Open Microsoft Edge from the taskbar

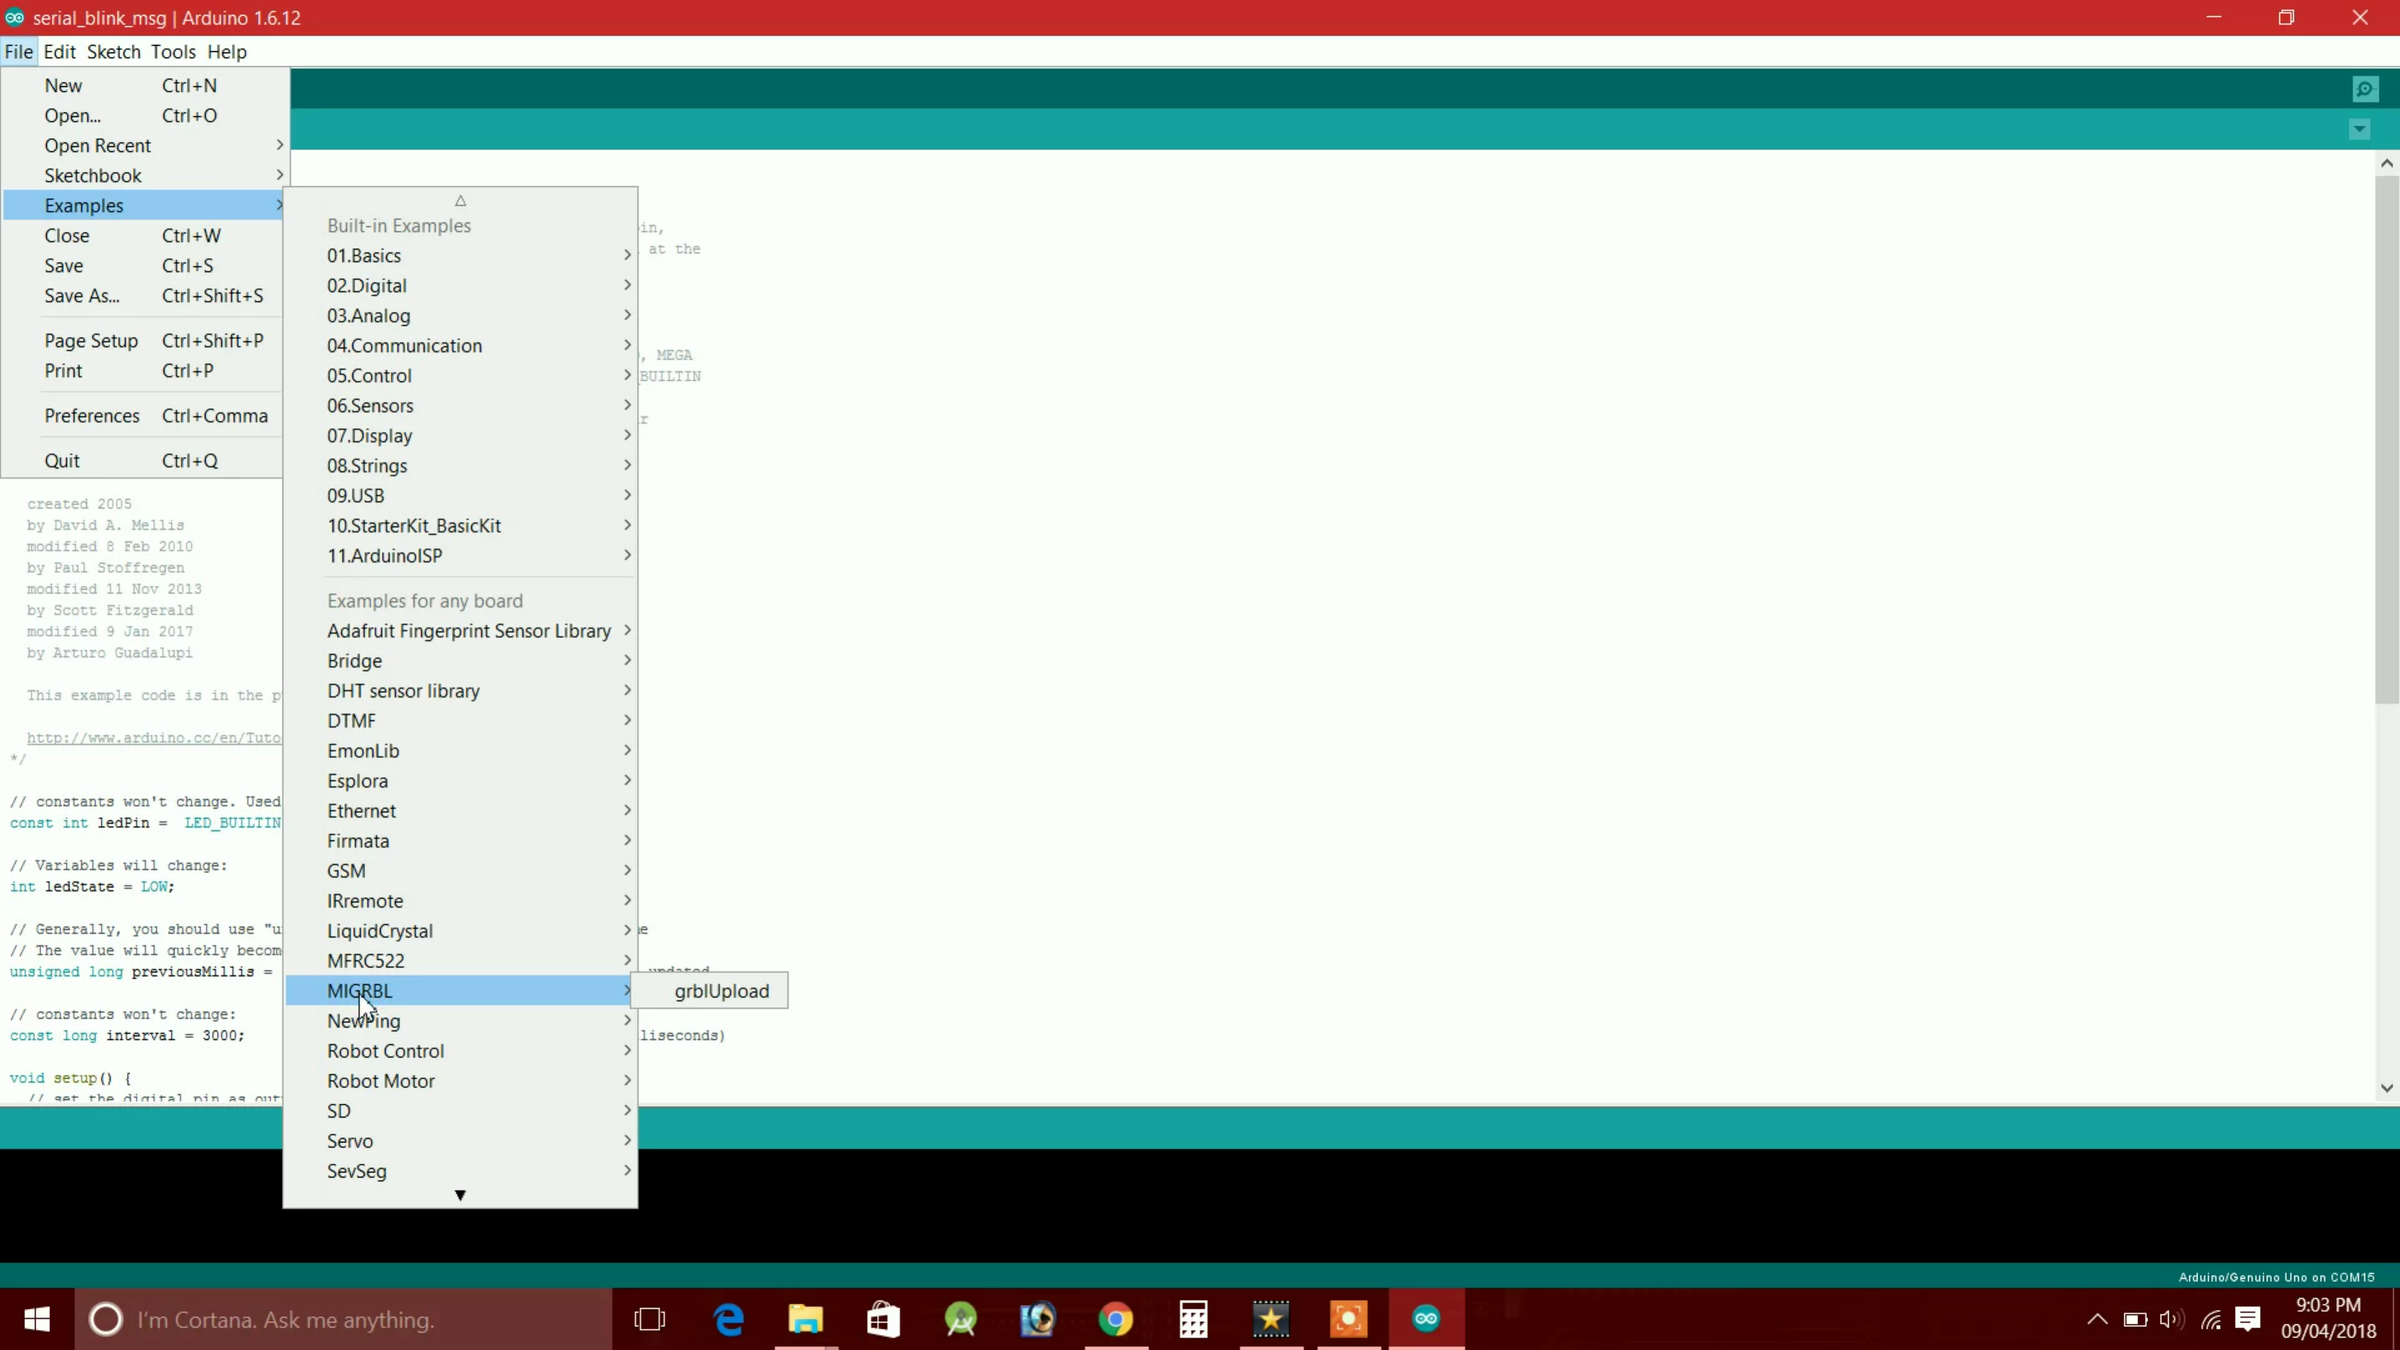pyautogui.click(x=729, y=1319)
